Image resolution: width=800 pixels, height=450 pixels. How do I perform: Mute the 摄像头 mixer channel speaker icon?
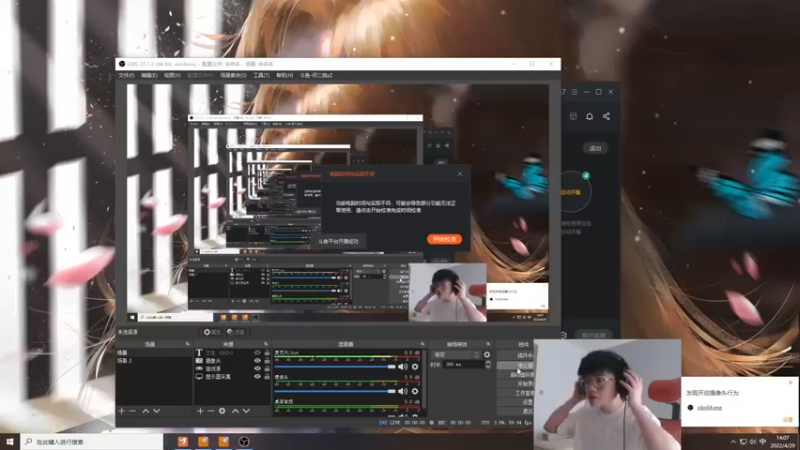point(403,391)
